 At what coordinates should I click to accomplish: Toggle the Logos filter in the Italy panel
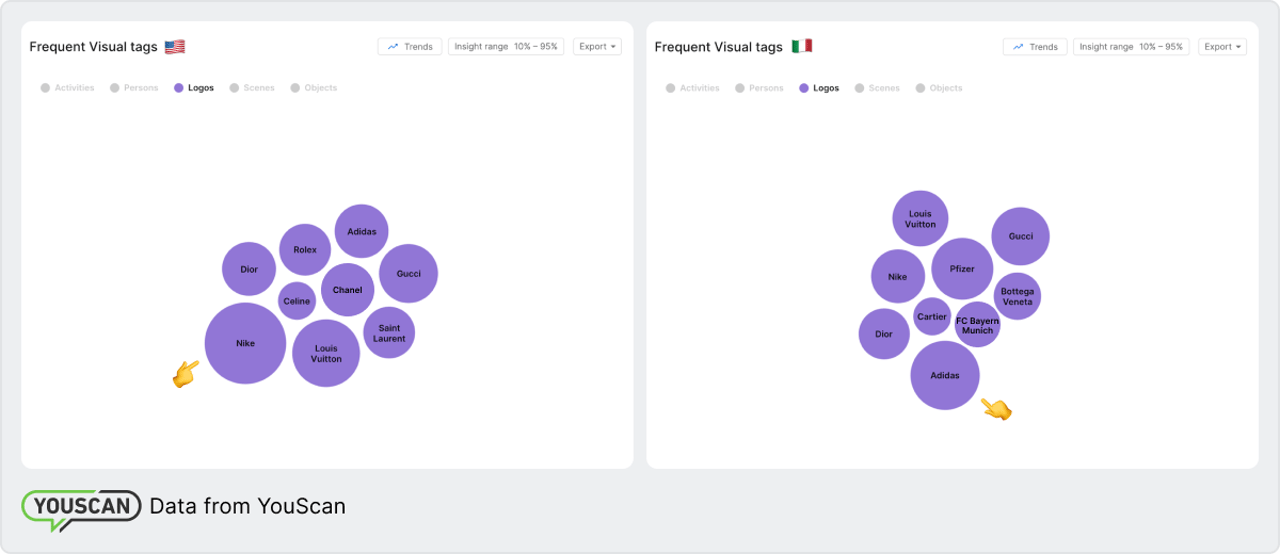click(x=819, y=88)
